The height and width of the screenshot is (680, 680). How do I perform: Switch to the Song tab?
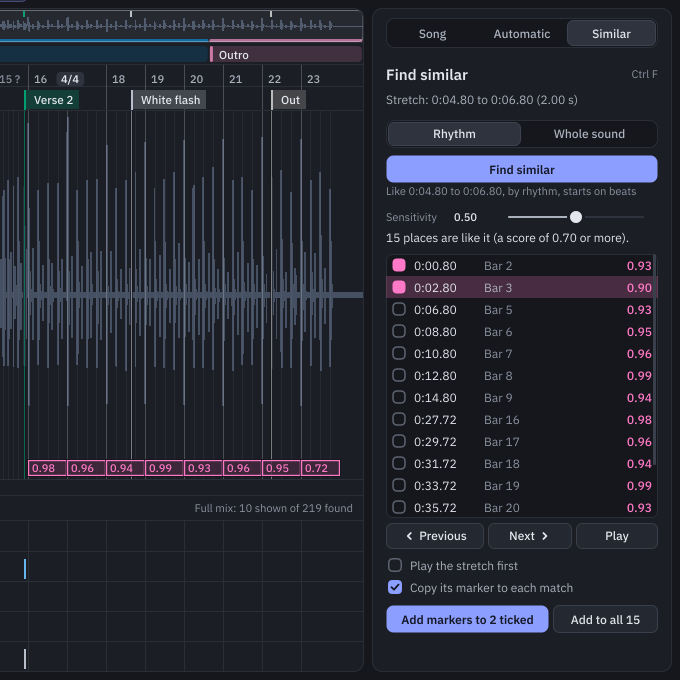click(x=432, y=33)
